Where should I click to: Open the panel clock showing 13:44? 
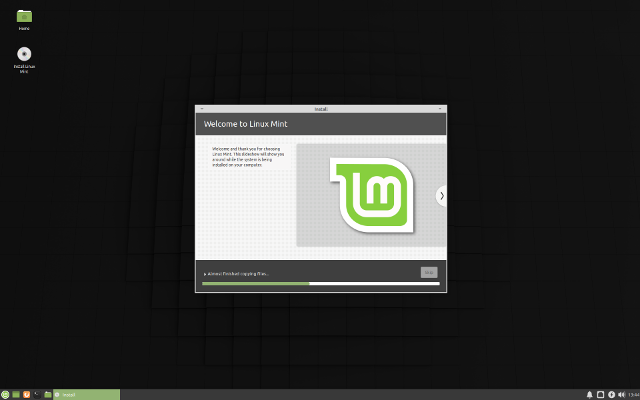(634, 395)
